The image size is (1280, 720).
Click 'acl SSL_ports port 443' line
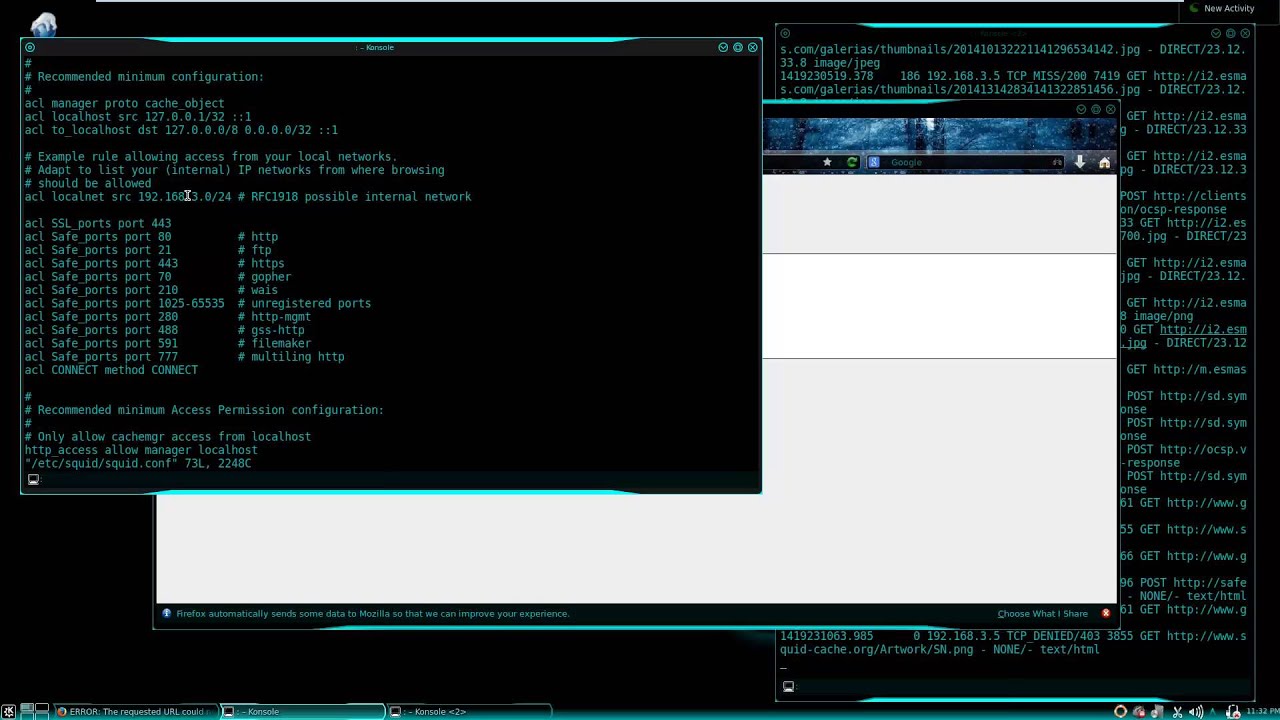click(x=98, y=224)
